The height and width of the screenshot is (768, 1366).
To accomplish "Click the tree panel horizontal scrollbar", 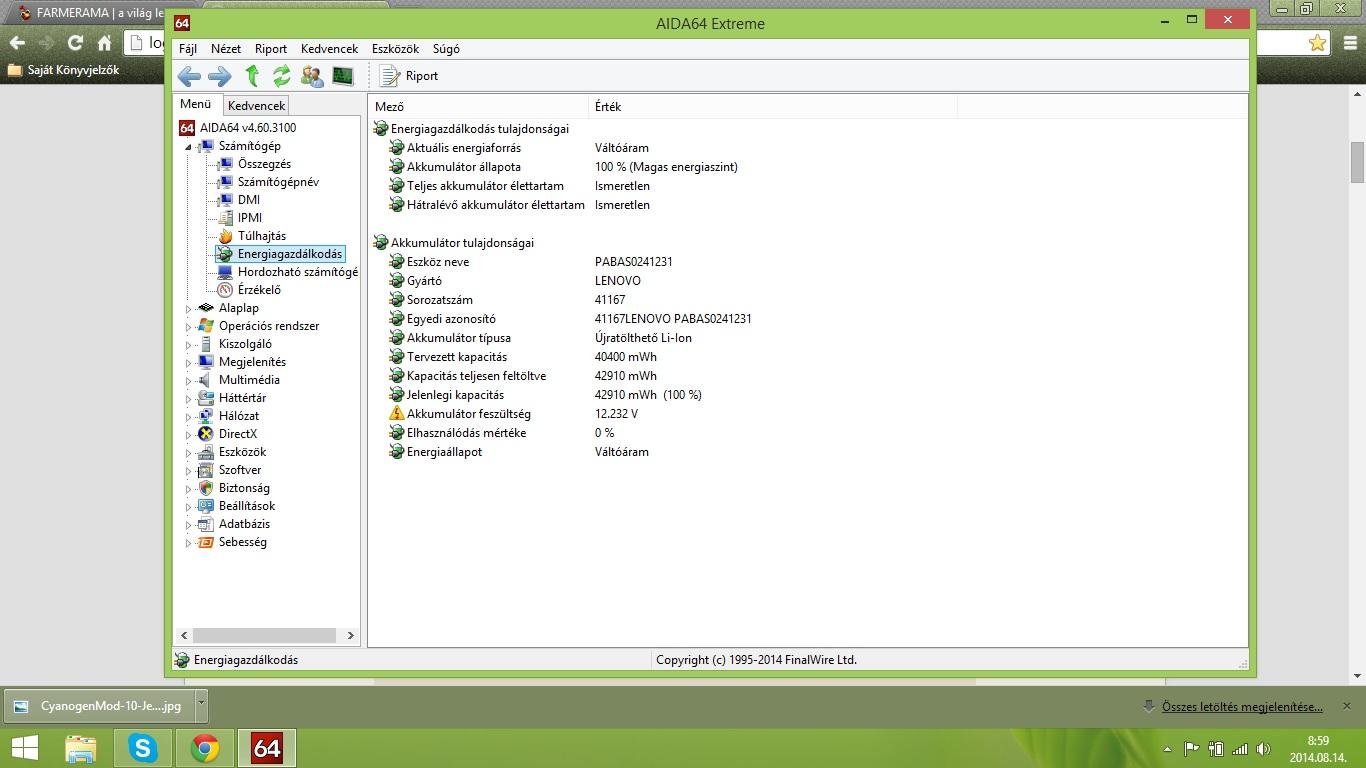I will coord(264,635).
